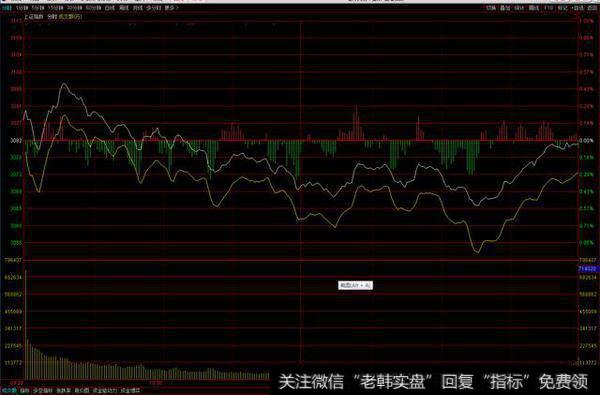
Task: Click 叠加 overlay toolbar button
Action: pos(505,8)
